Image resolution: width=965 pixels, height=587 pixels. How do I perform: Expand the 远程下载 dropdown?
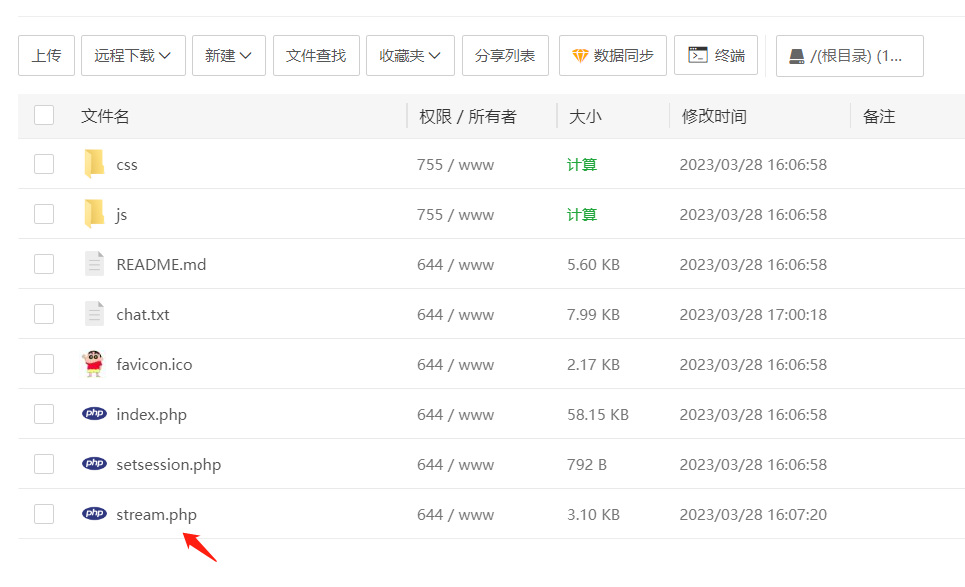[133, 56]
